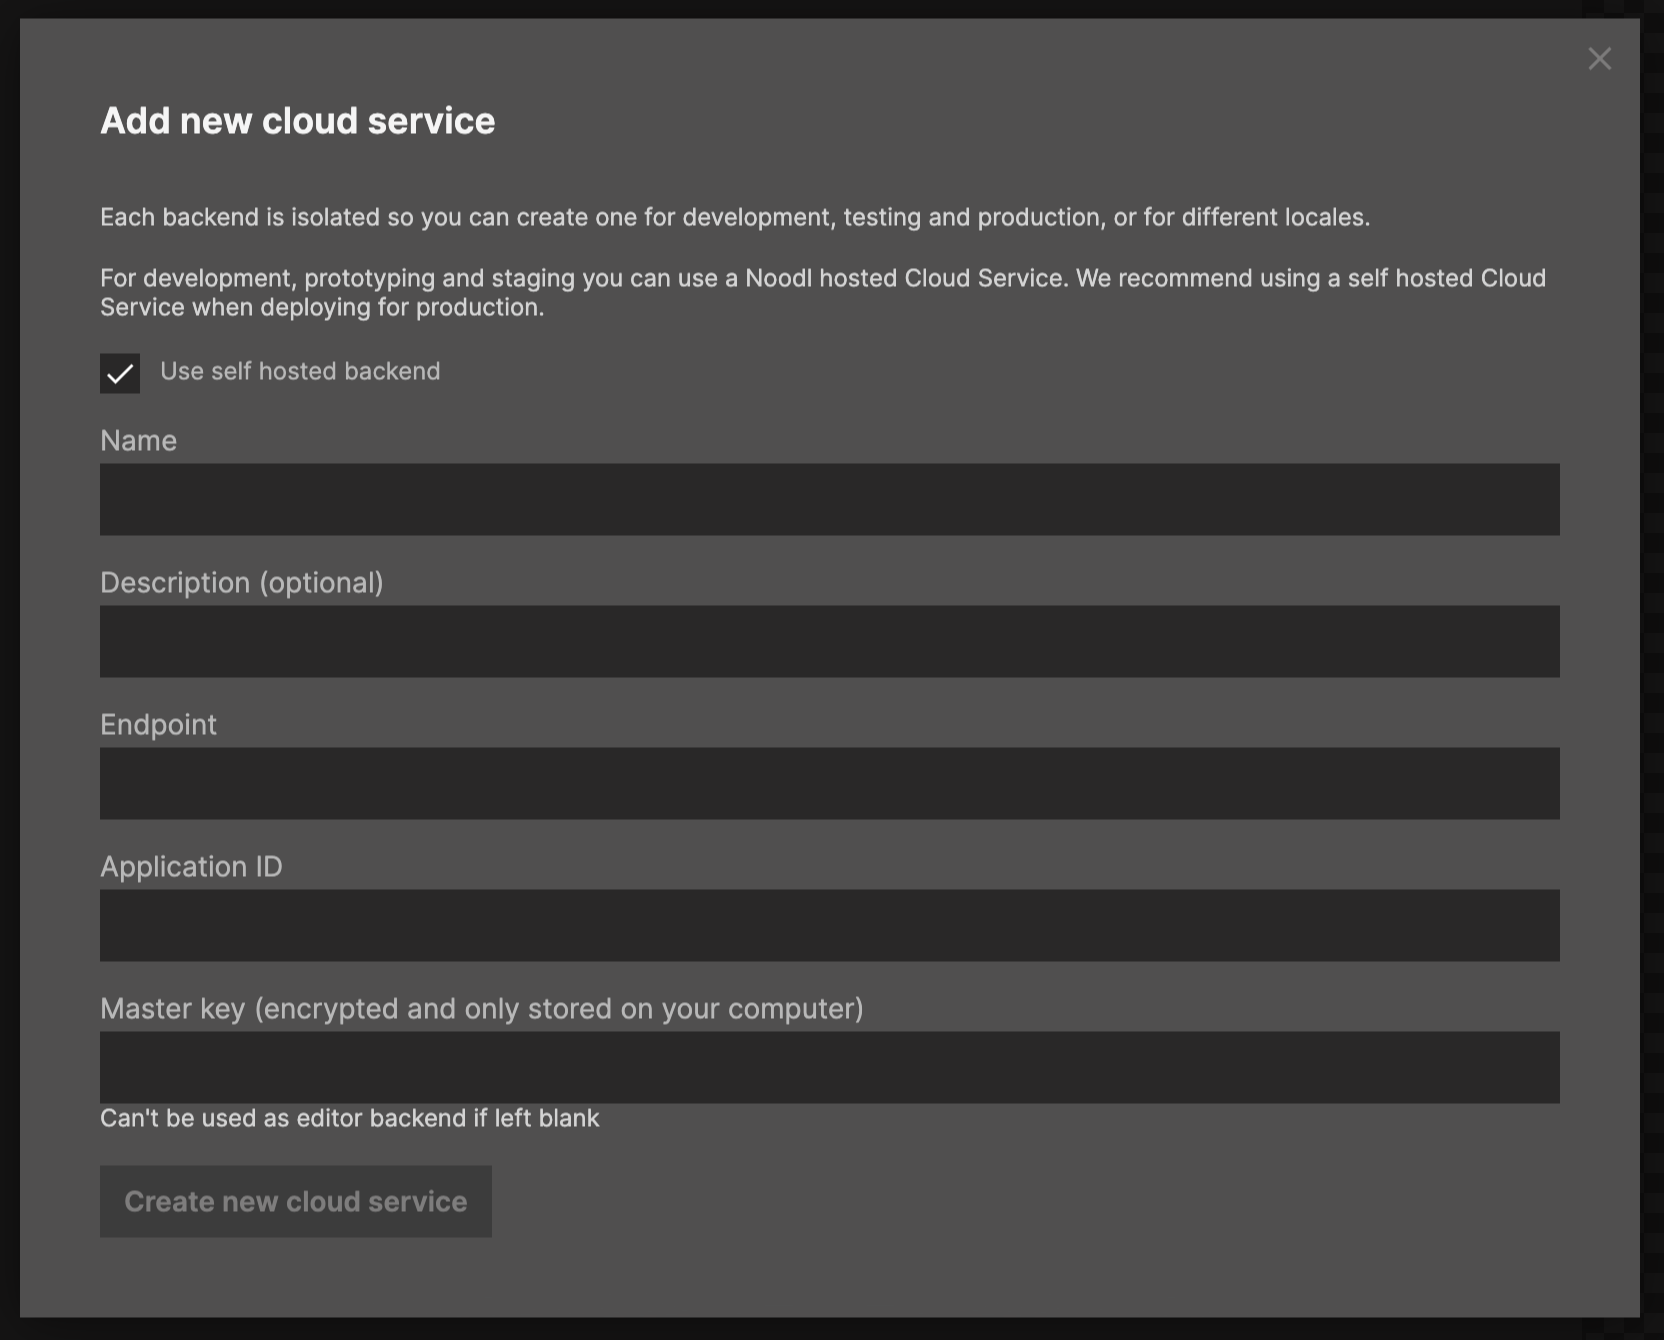1664x1340 pixels.
Task: Click the 'Can't be used as editor backend' hint
Action: (349, 1118)
